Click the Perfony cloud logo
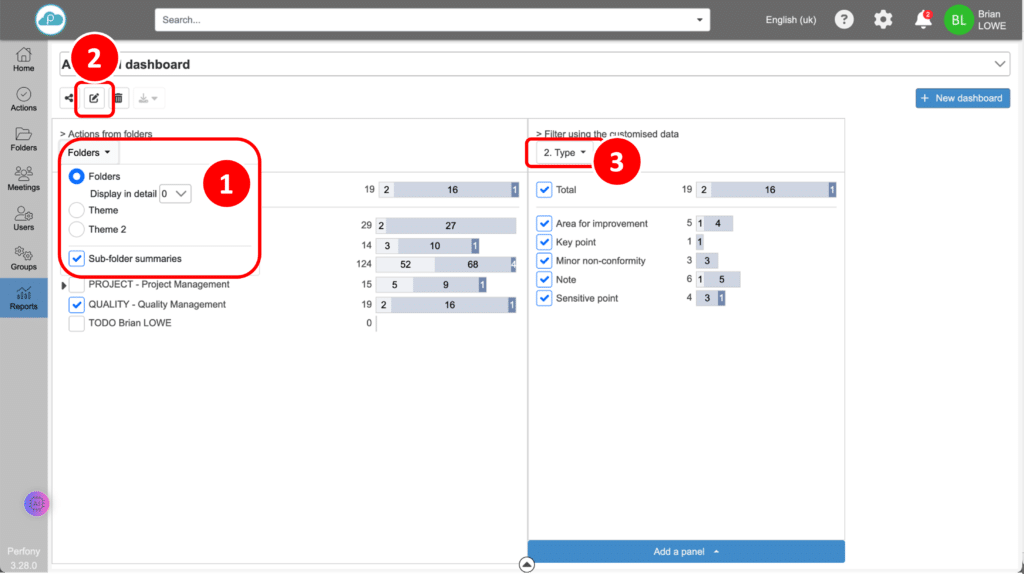Image resolution: width=1024 pixels, height=574 pixels. pos(48,20)
